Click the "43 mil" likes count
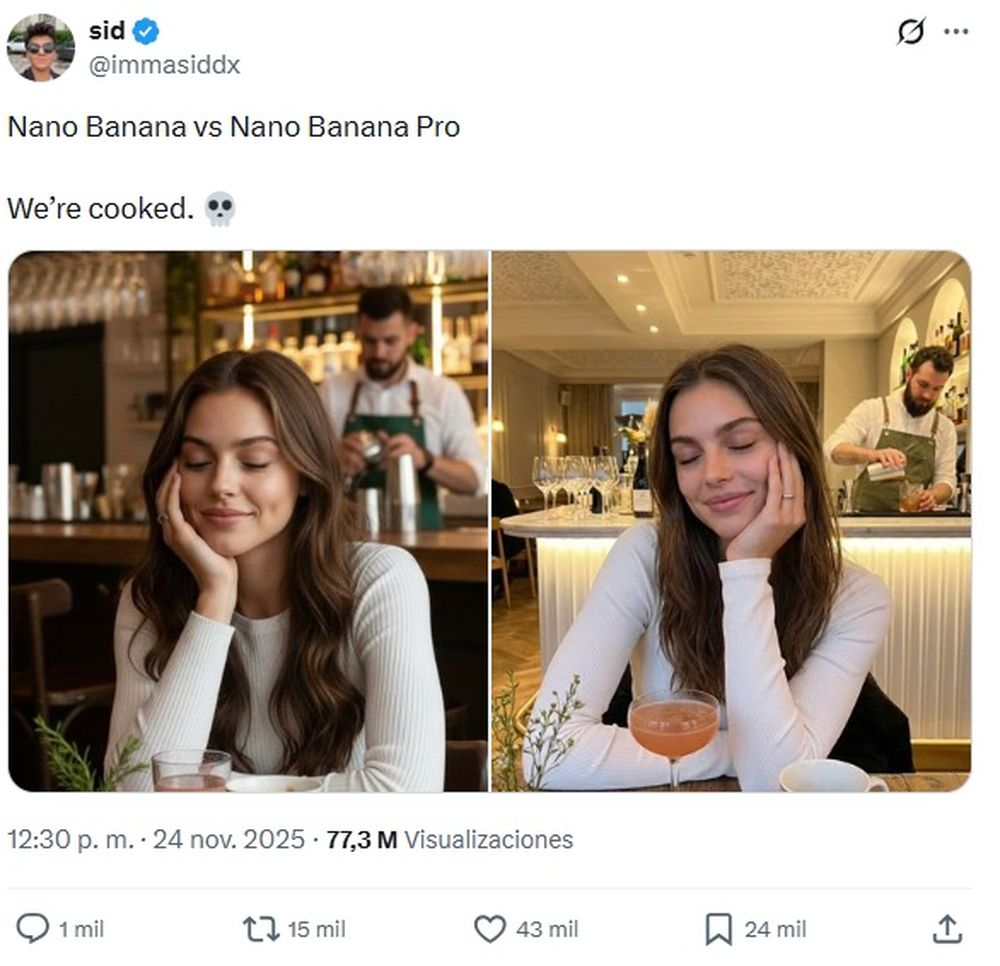1000x966 pixels. (547, 929)
